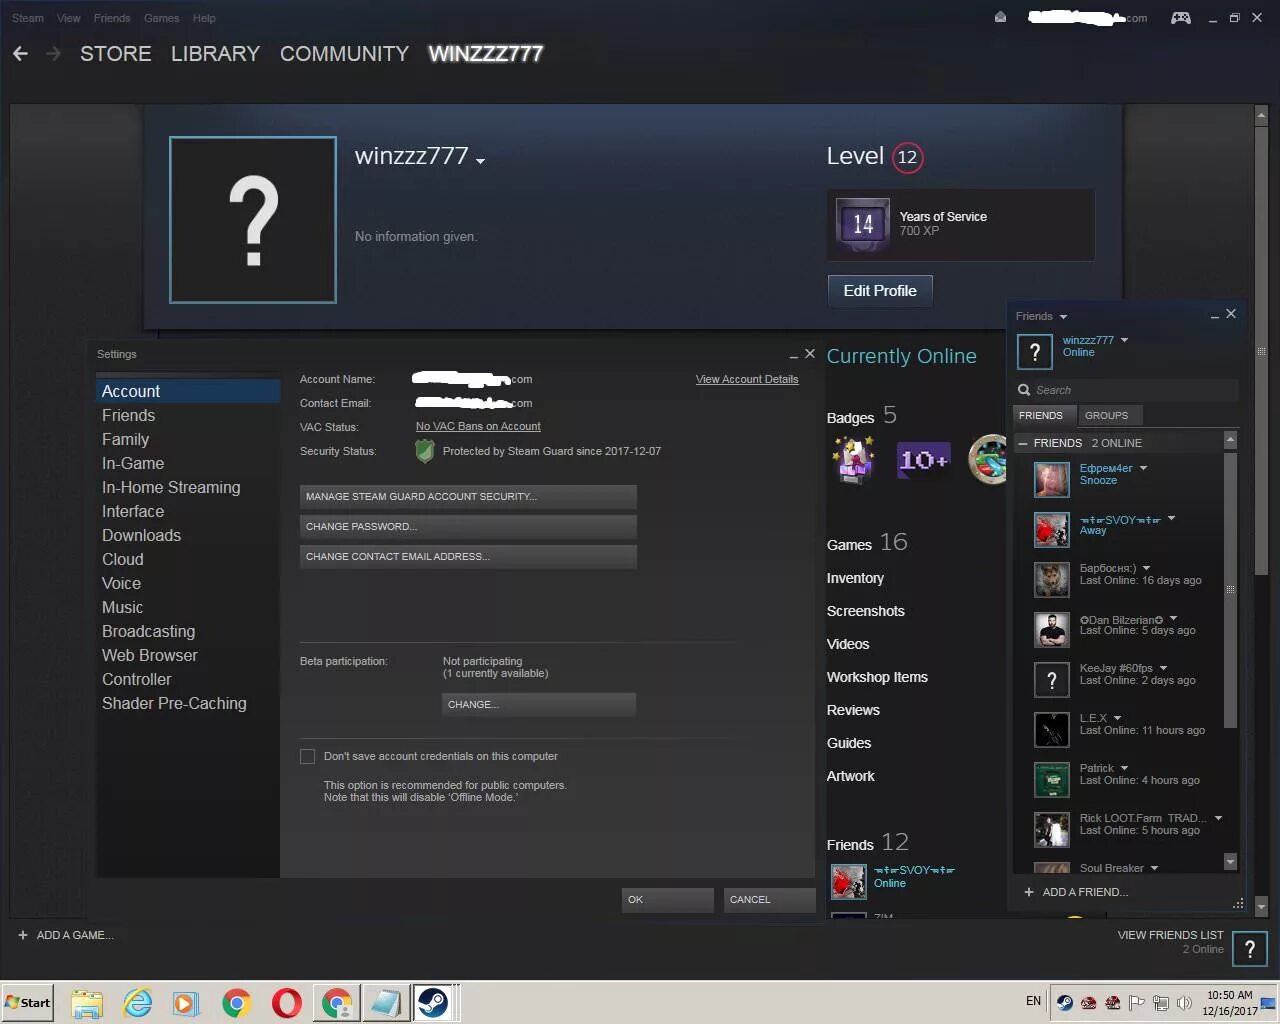
Task: Open the winzzz777 profile name dropdown
Action: point(481,161)
